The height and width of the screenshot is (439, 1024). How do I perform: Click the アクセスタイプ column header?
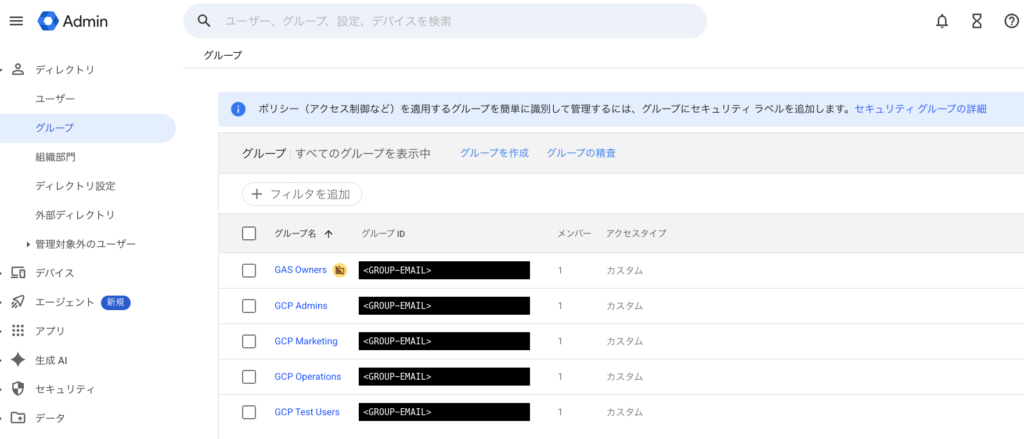point(636,234)
